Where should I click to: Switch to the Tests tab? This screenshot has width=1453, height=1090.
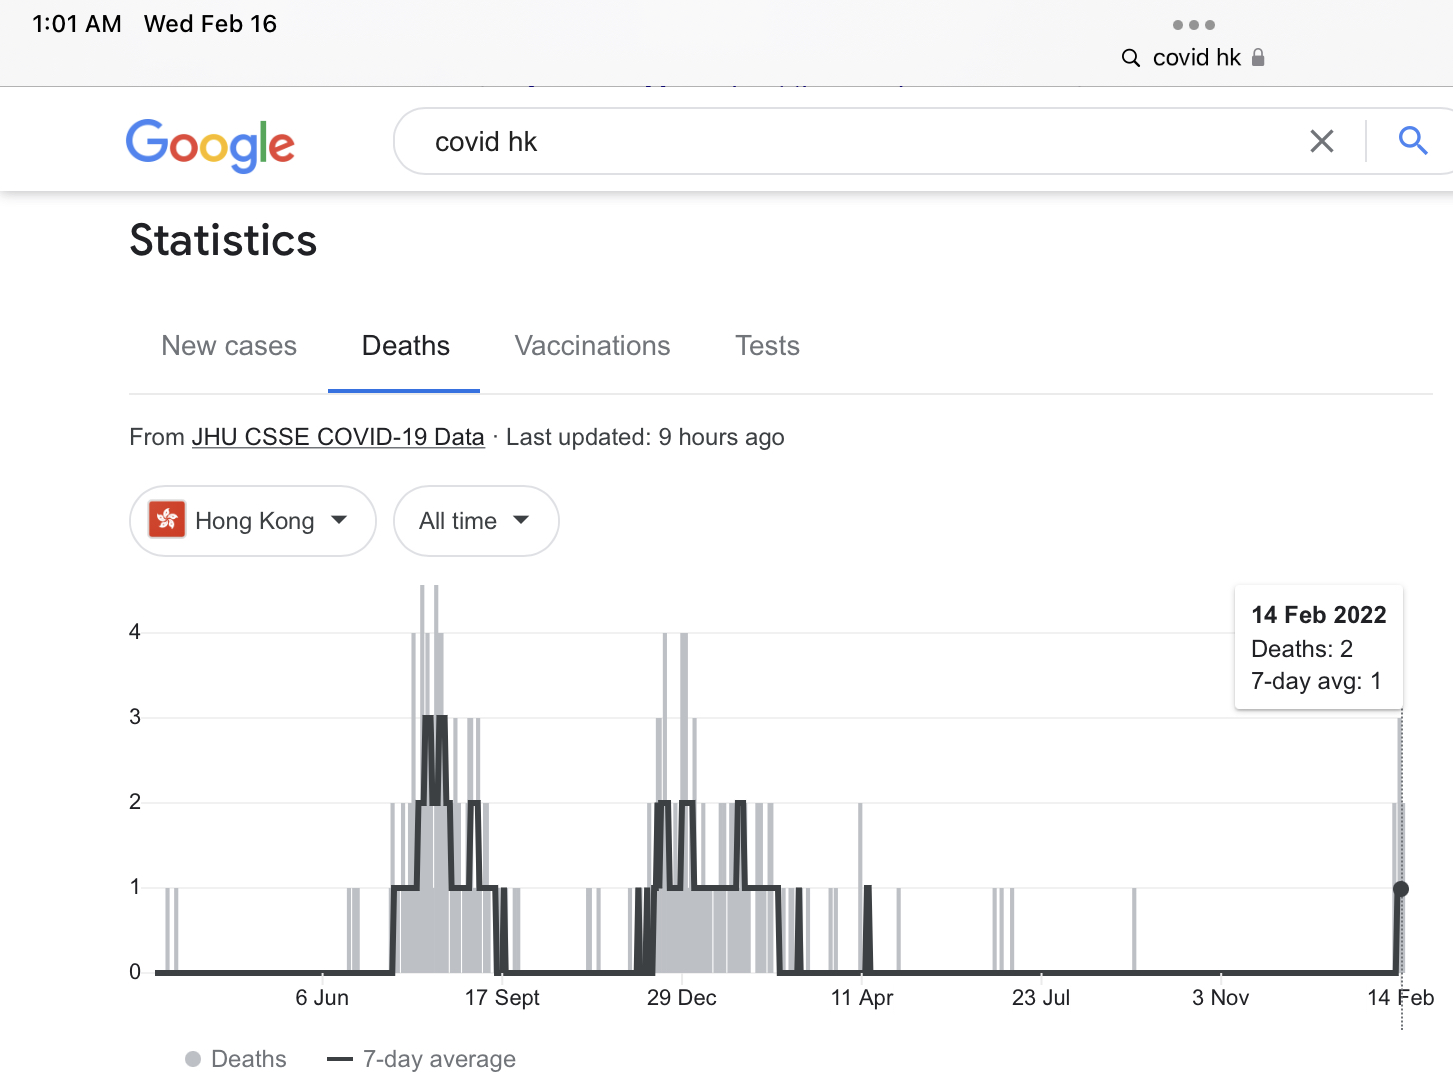point(767,346)
